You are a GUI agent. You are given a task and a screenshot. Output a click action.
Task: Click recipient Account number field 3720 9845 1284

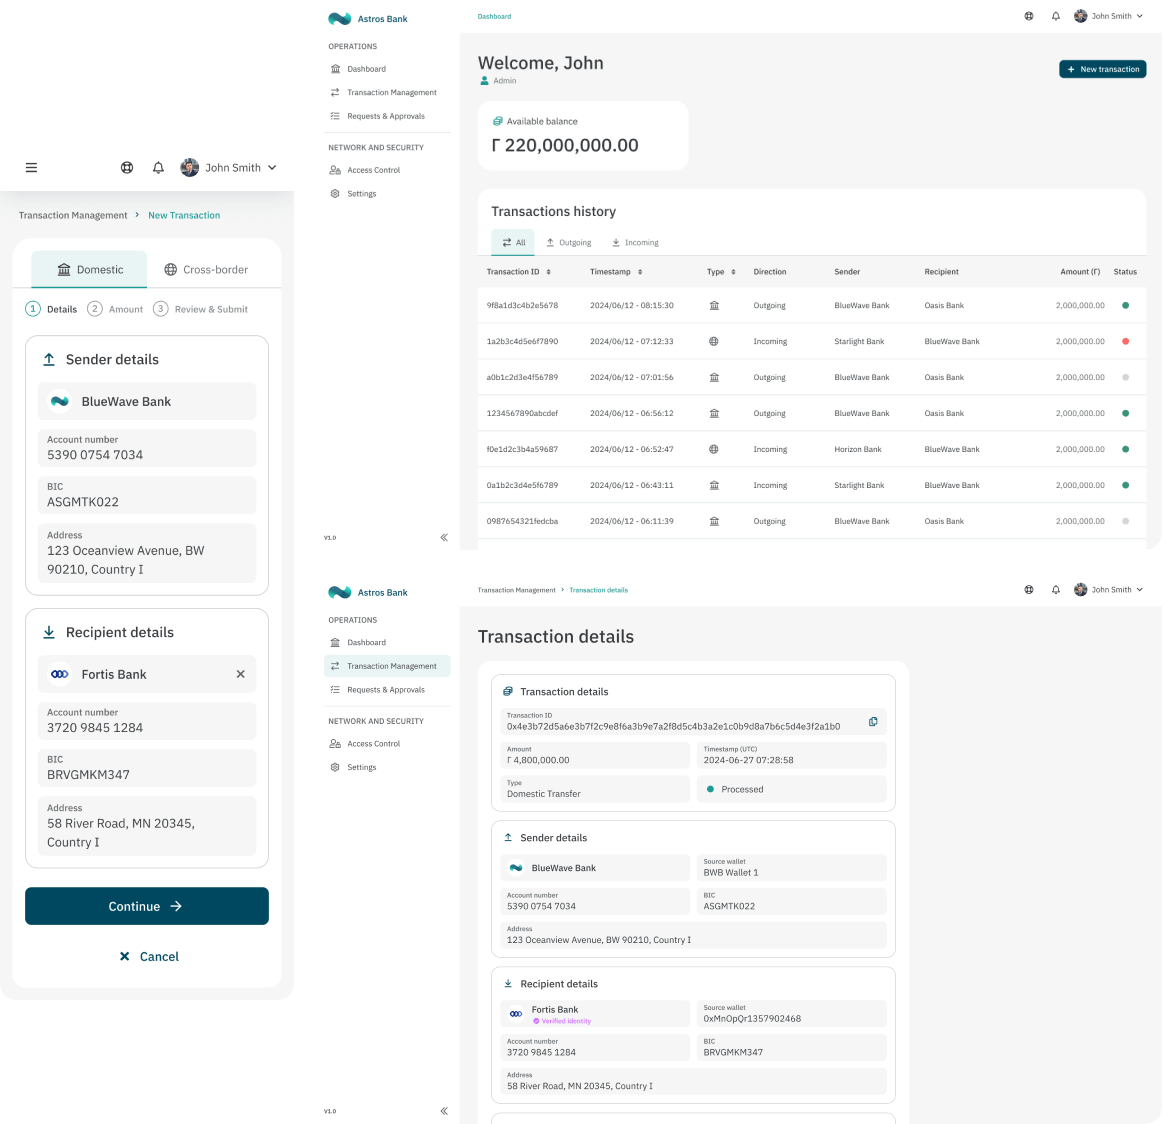pyautogui.click(x=147, y=721)
